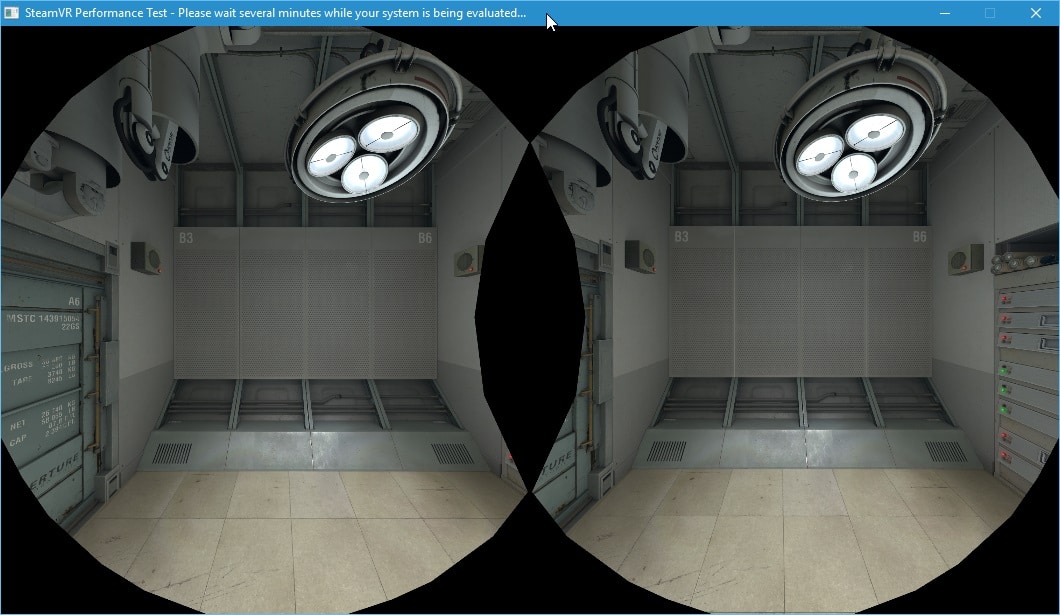This screenshot has height=615, width=1060.
Task: Click the right eye rendered view
Action: pyautogui.click(x=796, y=320)
